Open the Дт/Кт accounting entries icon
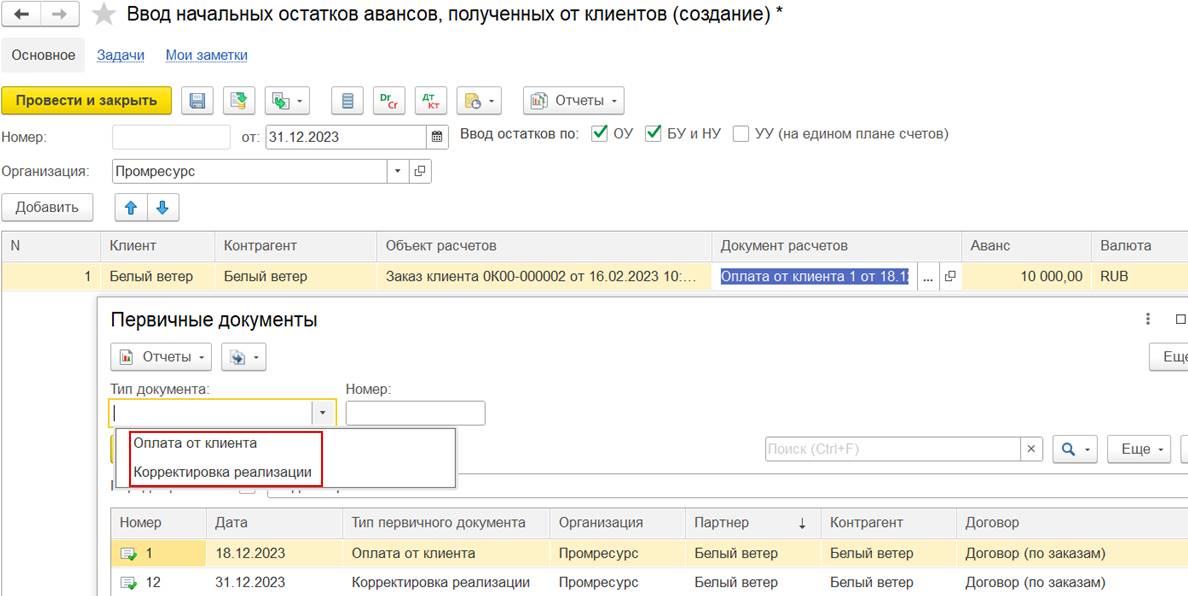This screenshot has height=596, width=1188. 431,101
